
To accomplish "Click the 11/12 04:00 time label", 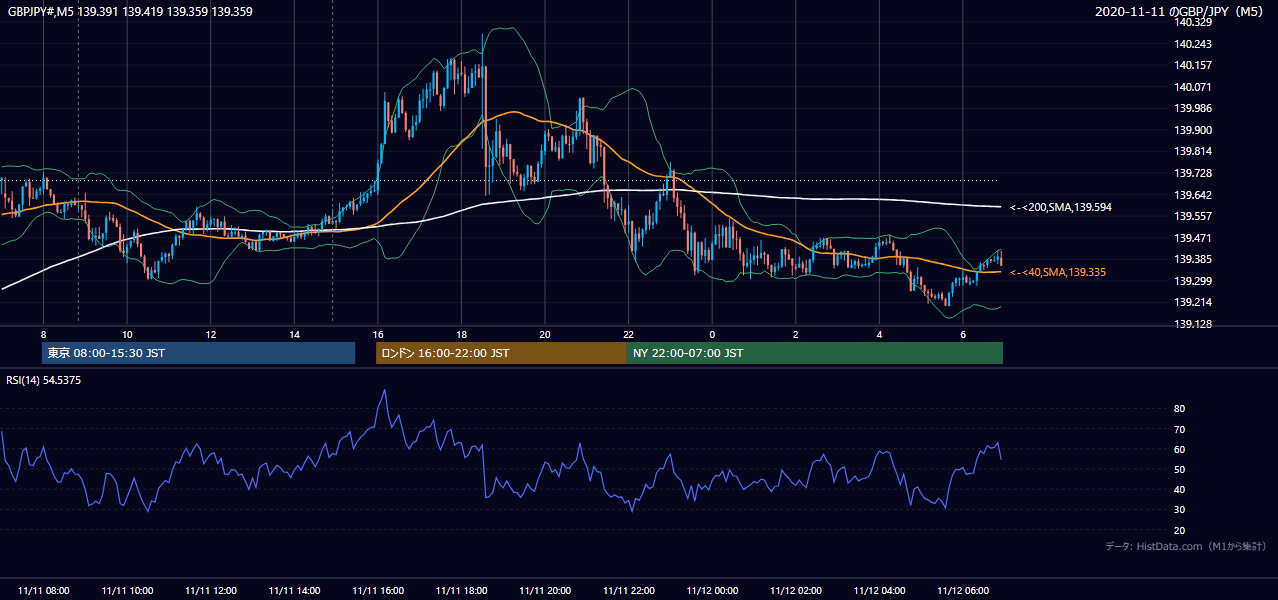I will (879, 591).
